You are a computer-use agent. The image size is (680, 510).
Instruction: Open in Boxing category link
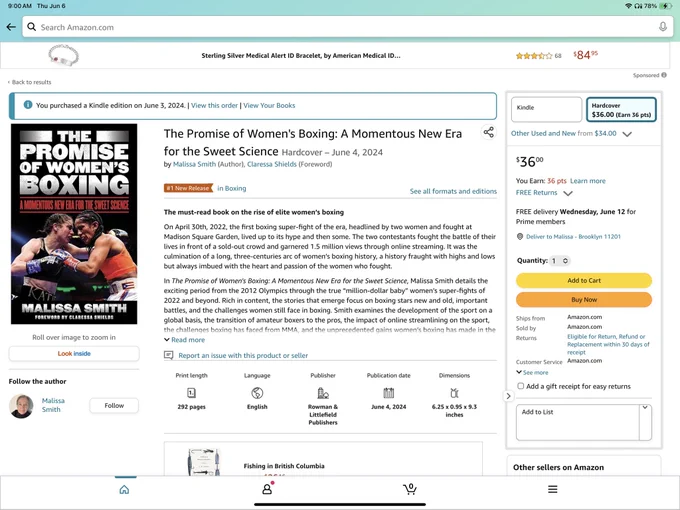(x=232, y=188)
